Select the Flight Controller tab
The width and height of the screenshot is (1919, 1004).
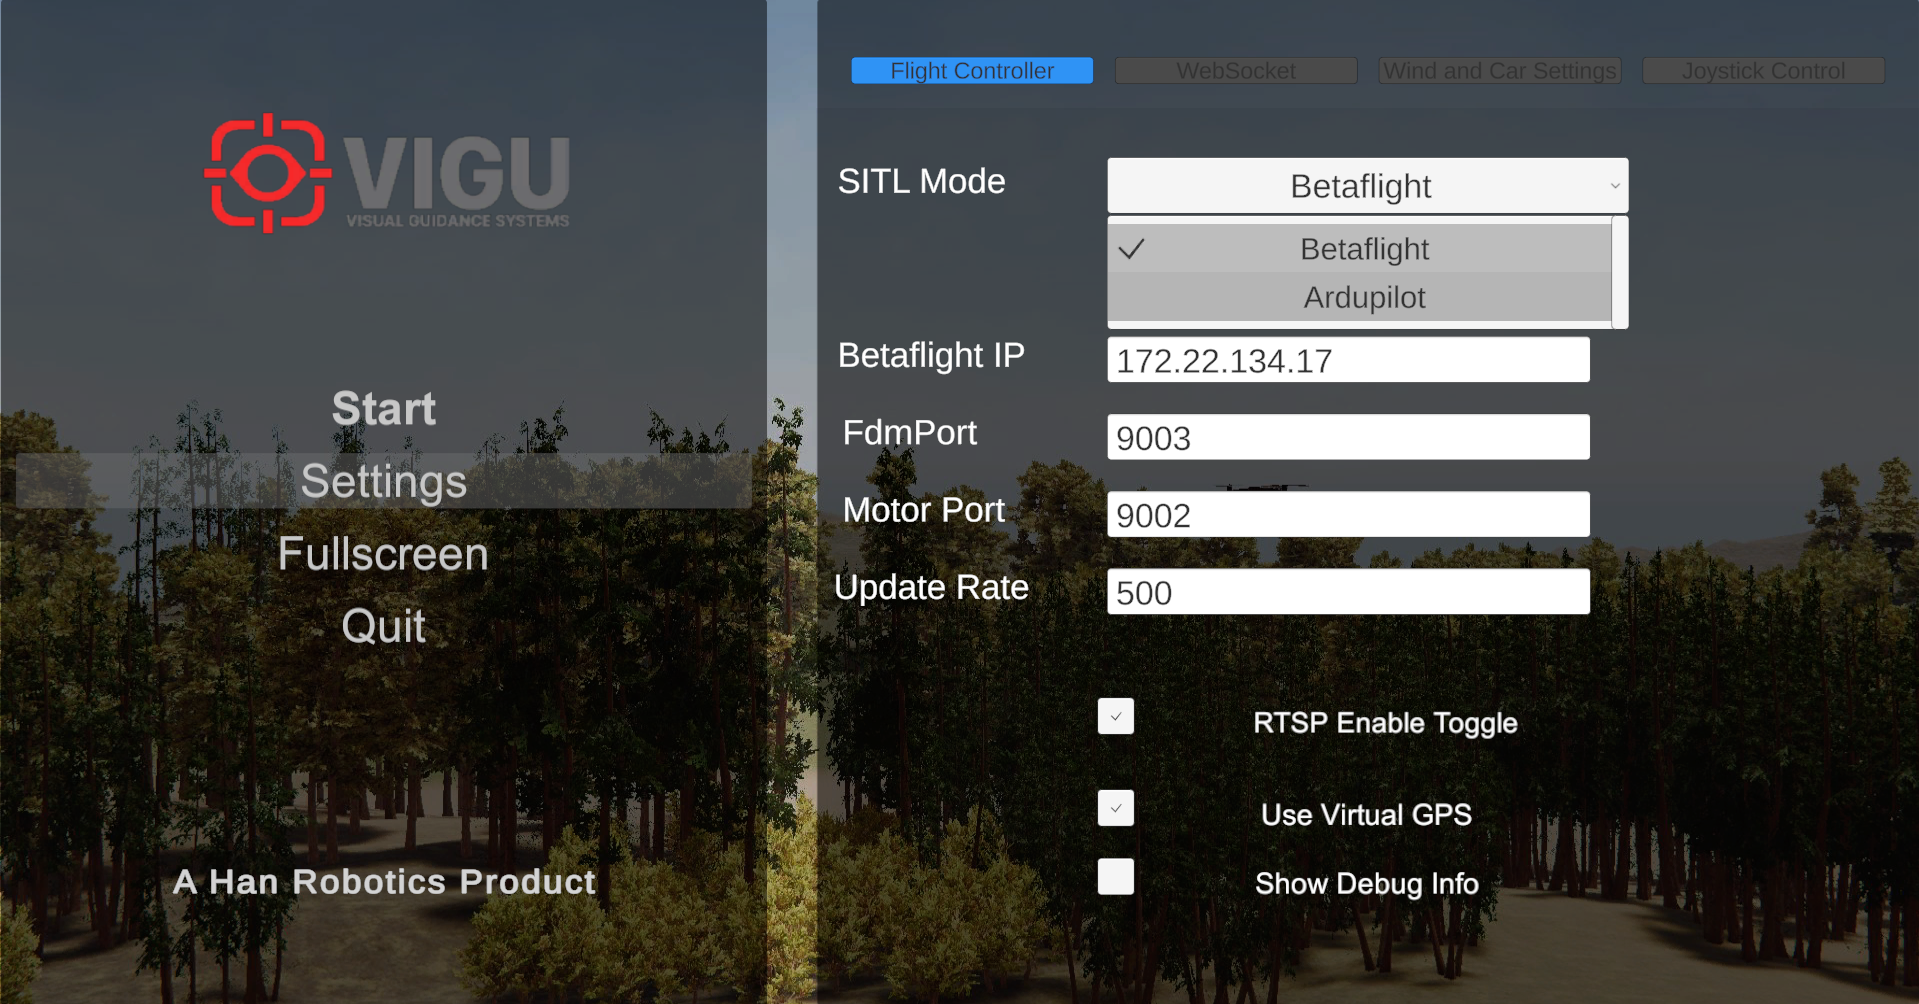(x=971, y=71)
